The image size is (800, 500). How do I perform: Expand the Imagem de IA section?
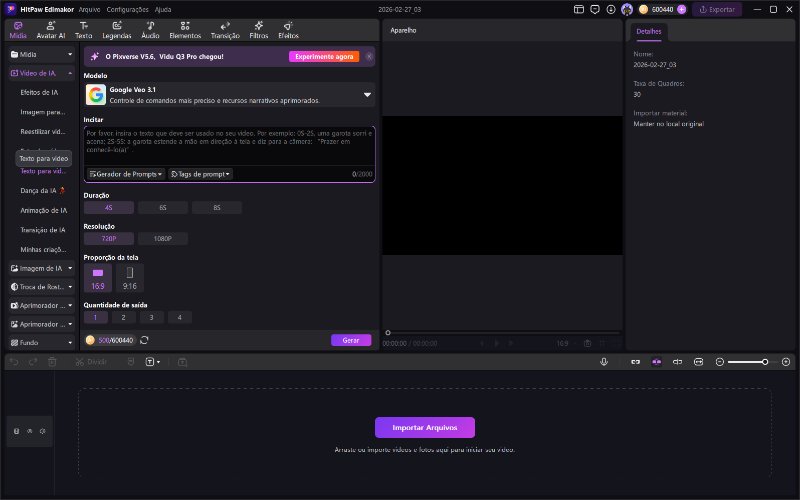point(41,268)
